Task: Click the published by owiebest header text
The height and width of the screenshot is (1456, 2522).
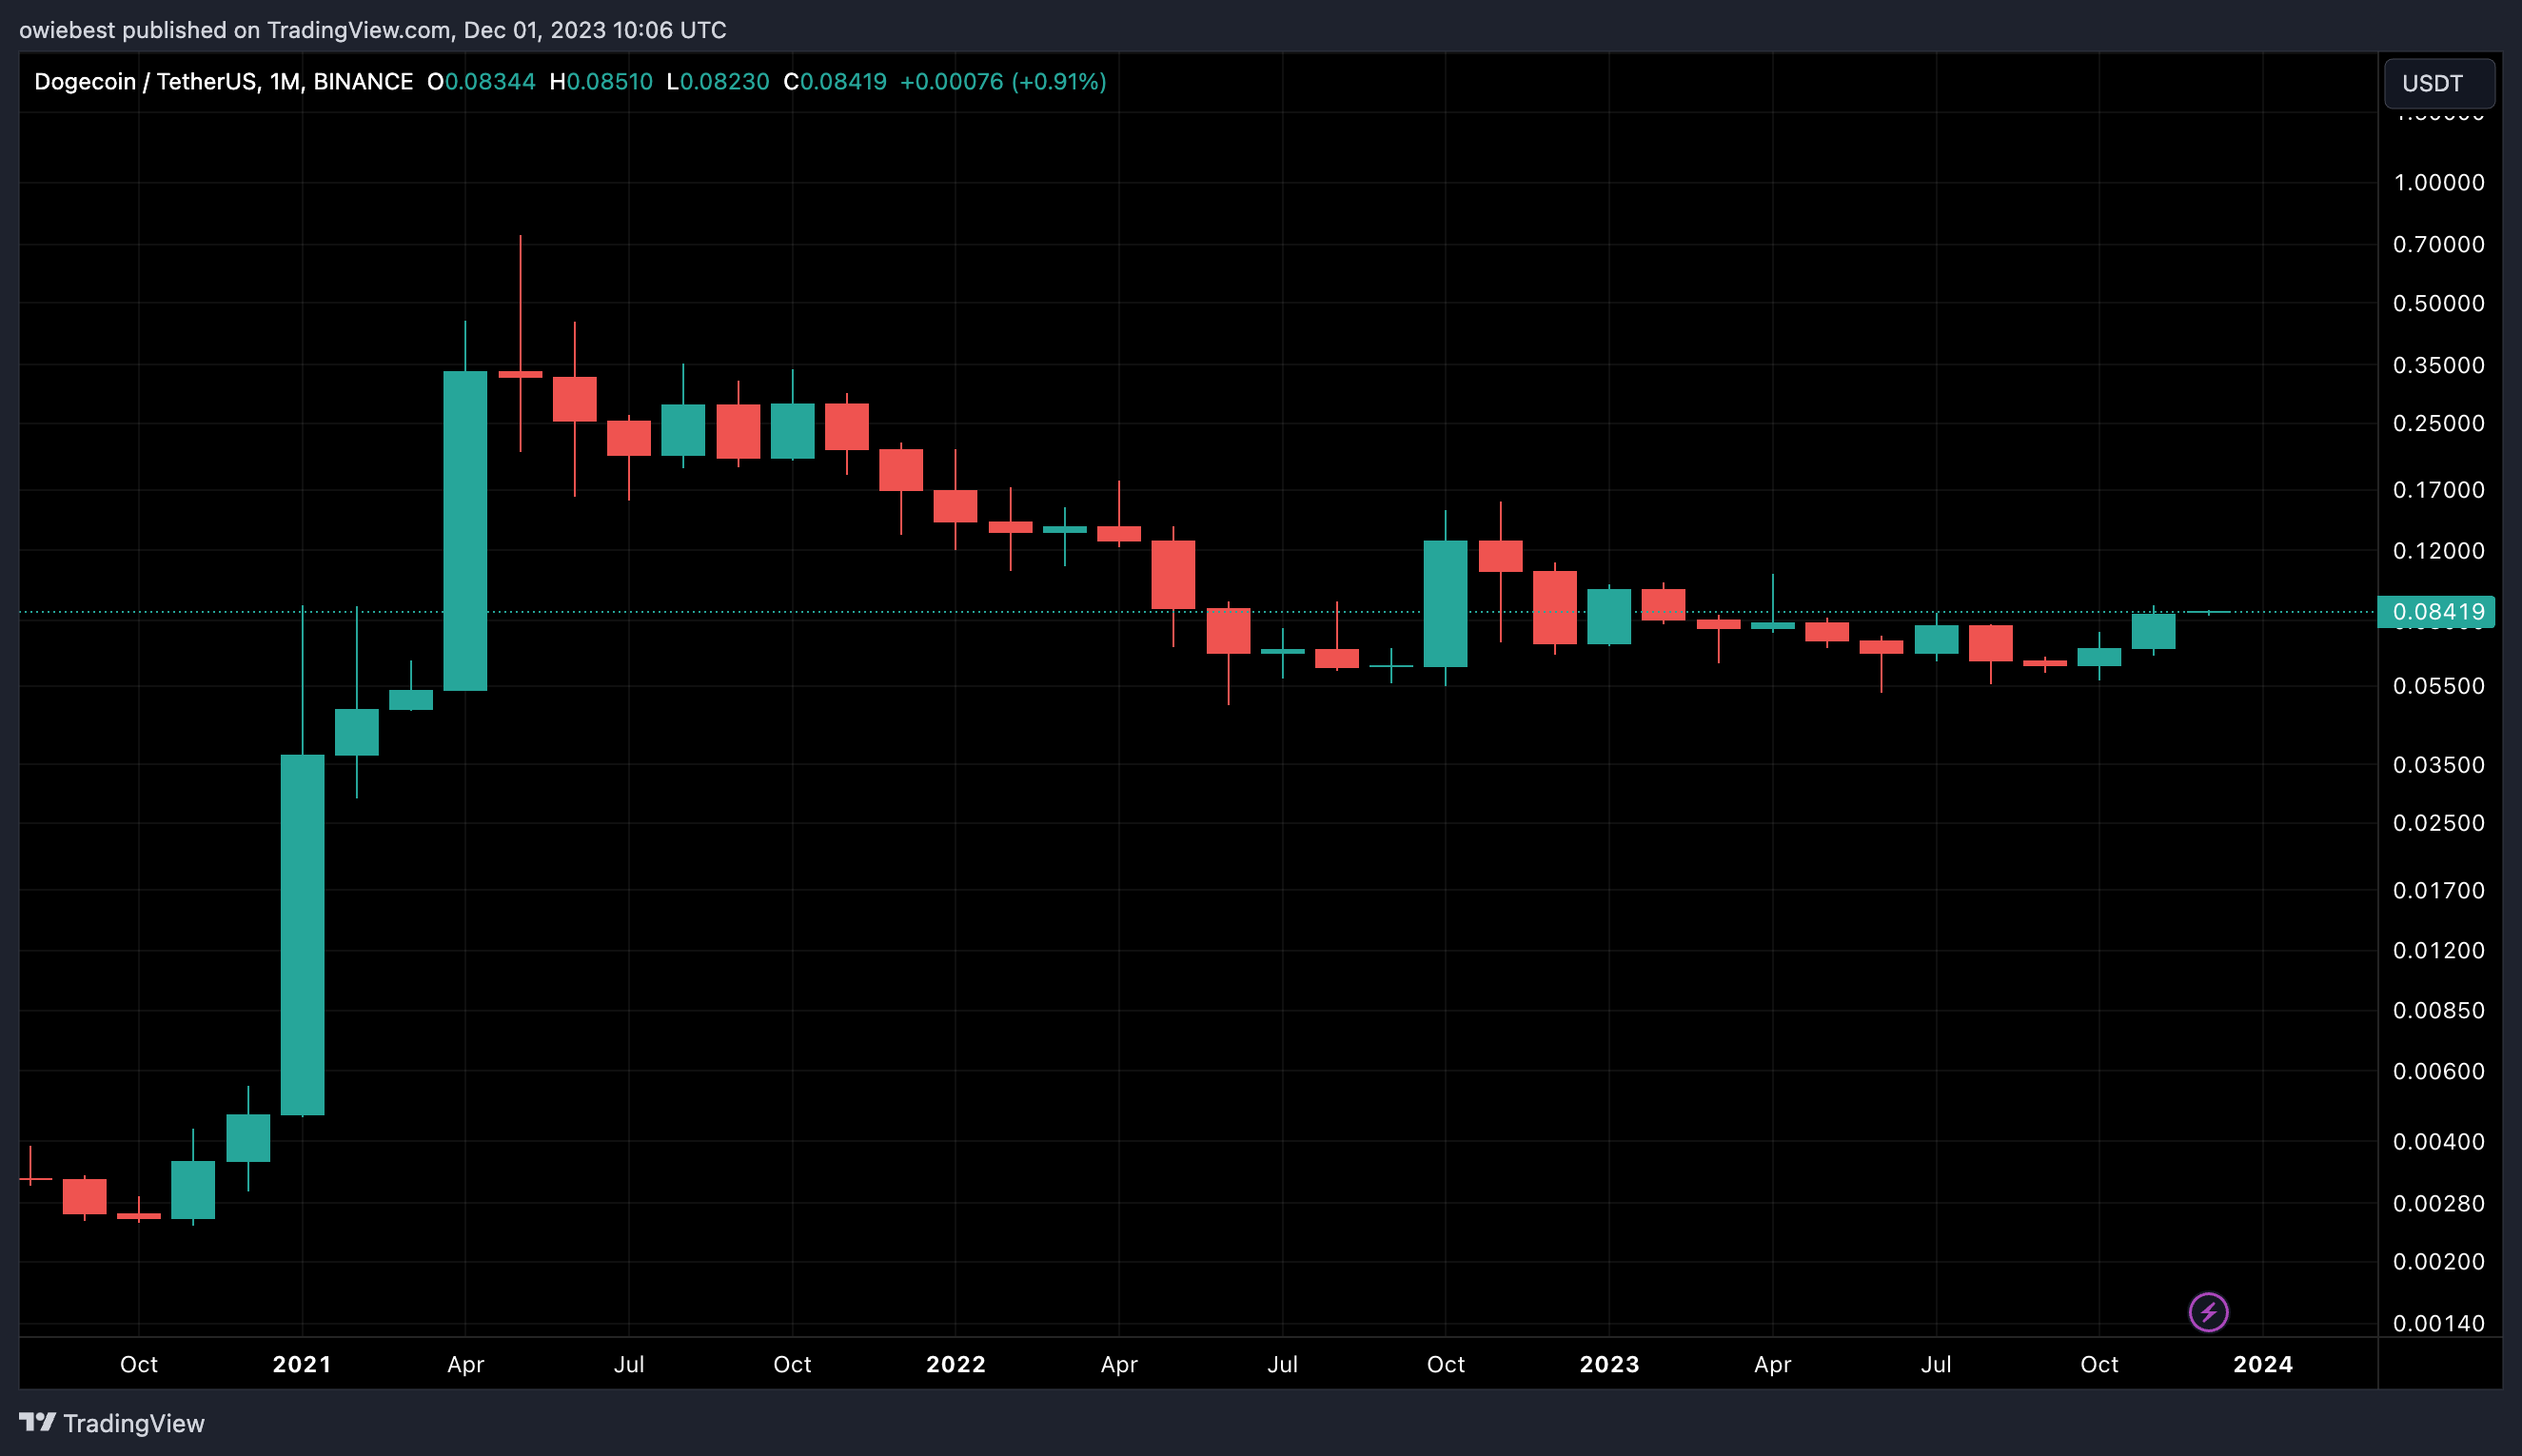Action: 373,30
